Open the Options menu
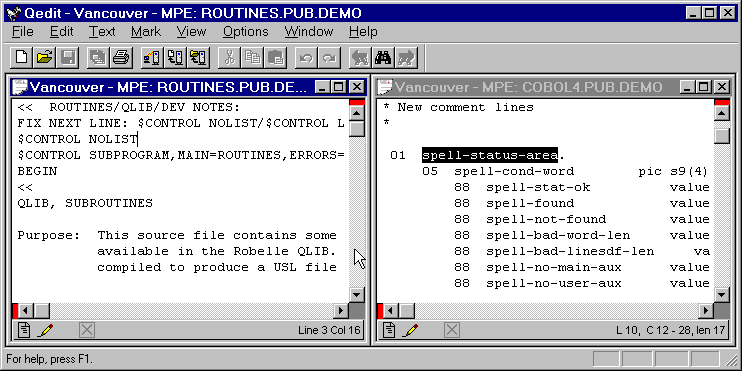Screen dimensions: 742x371 [x=246, y=32]
